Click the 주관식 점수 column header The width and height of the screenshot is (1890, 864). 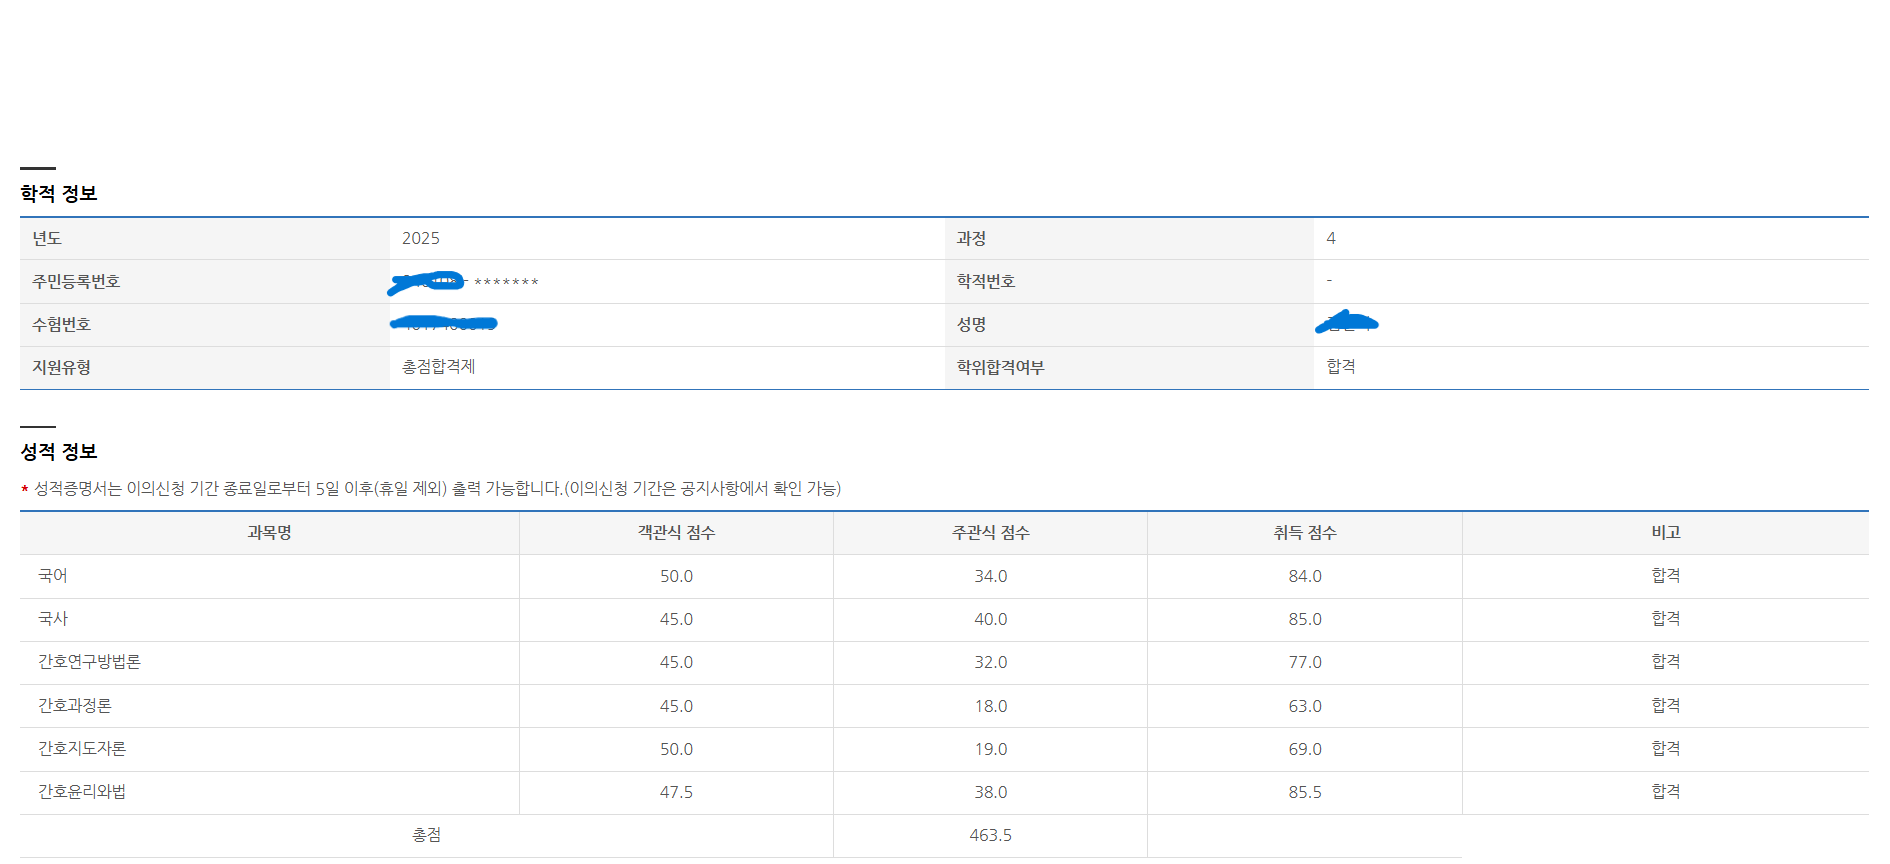[990, 533]
